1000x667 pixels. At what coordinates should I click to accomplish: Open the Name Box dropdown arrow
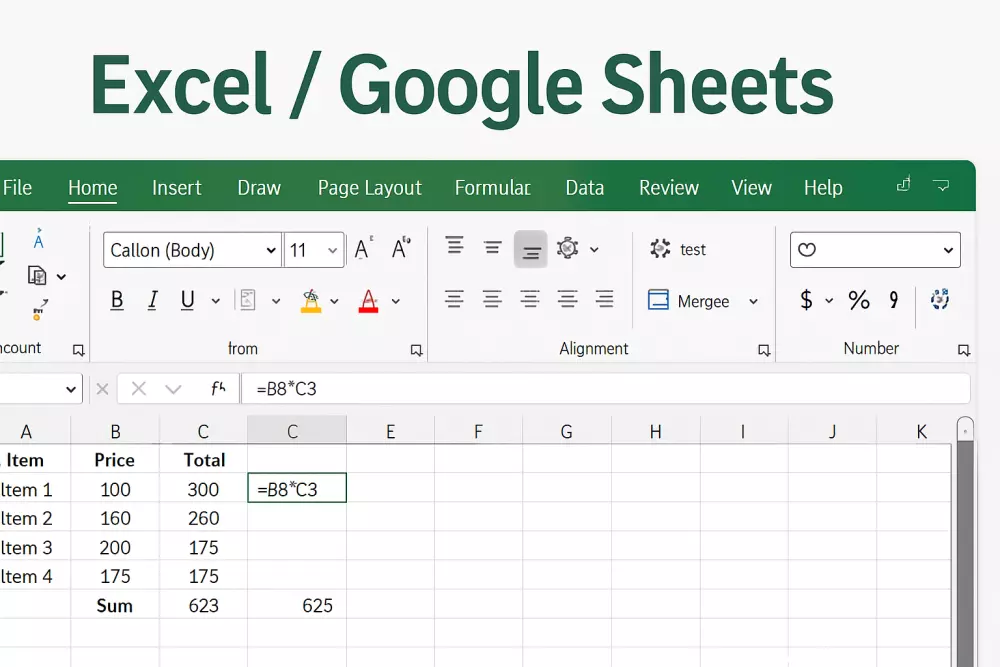pos(71,389)
